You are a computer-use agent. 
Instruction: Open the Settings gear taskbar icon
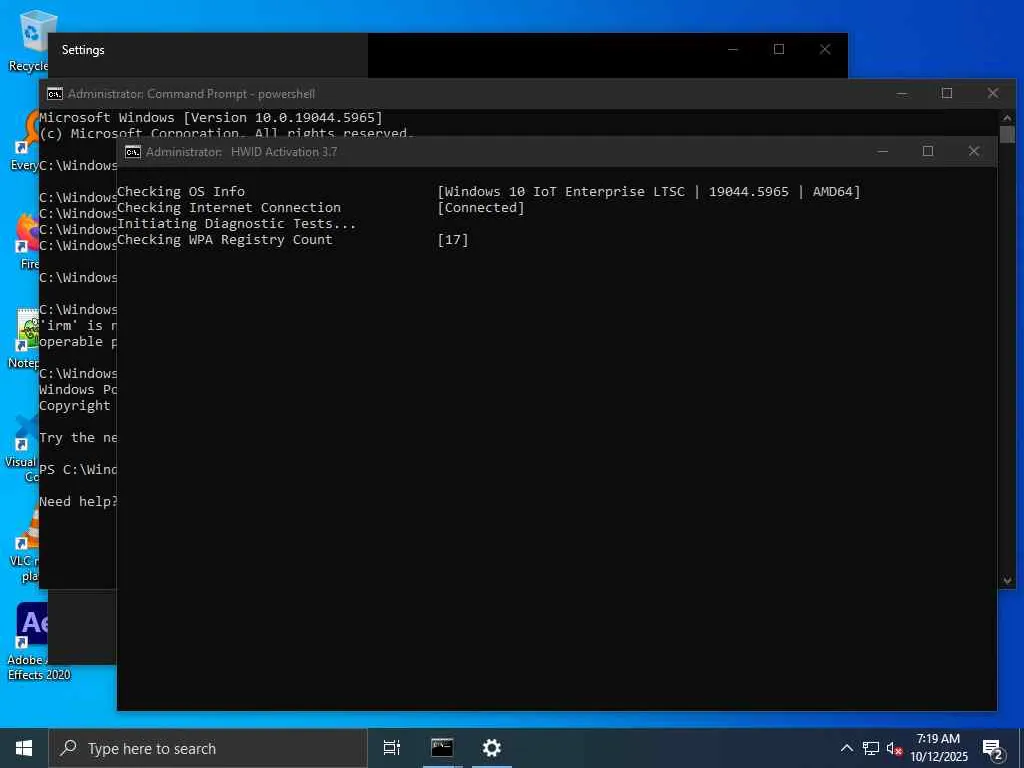491,748
